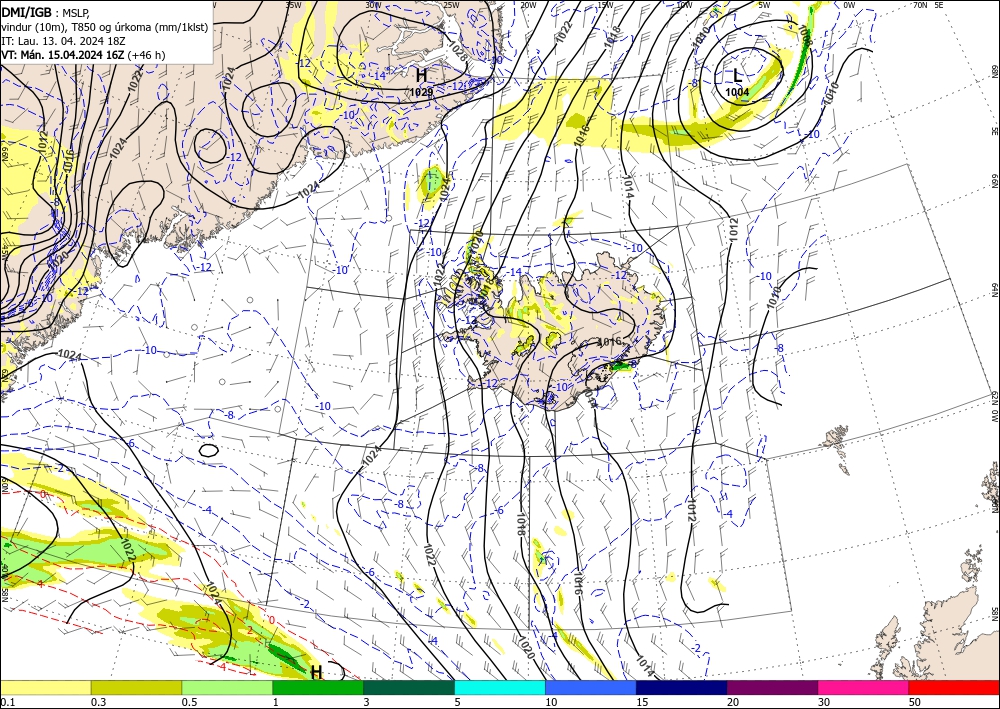The image size is (1000, 709).
Task: Click the navy 15–20 legend color band
Action: point(682,687)
